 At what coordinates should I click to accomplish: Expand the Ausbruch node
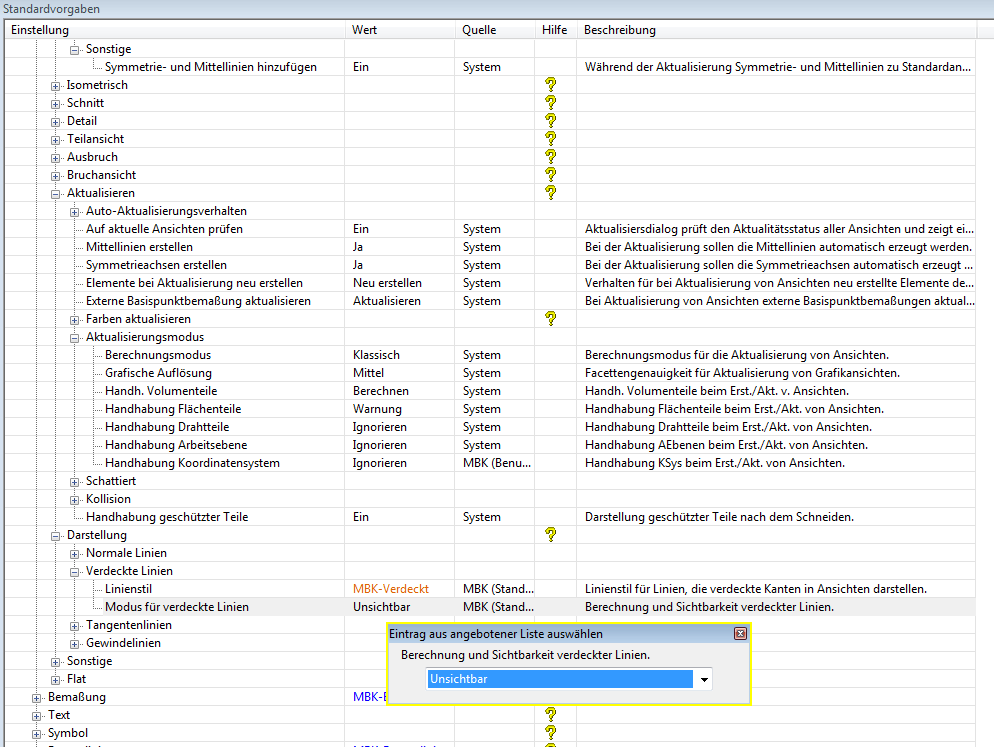point(56,158)
